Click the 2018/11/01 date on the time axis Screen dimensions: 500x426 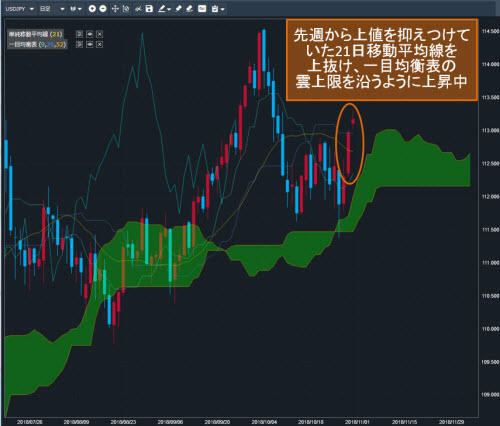click(357, 422)
